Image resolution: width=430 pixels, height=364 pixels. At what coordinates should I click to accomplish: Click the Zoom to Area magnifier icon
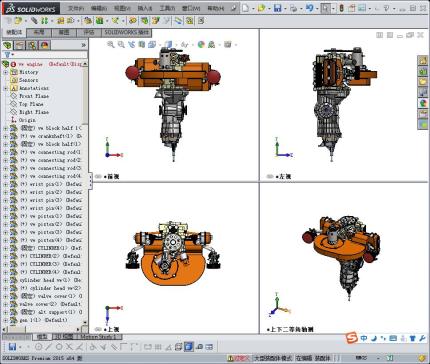tap(121, 44)
